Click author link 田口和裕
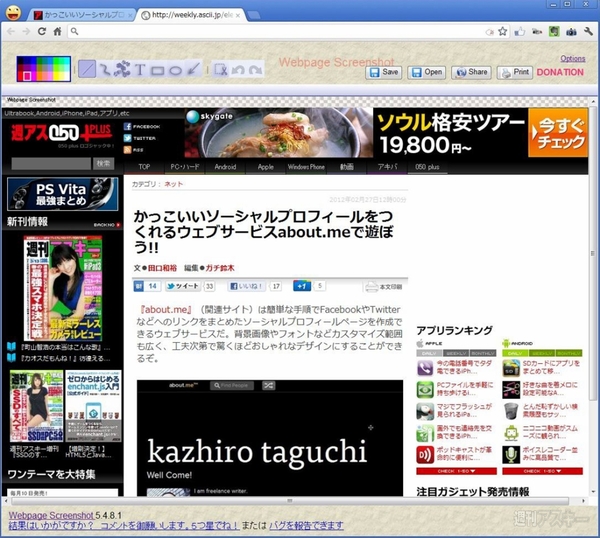 tap(162, 268)
